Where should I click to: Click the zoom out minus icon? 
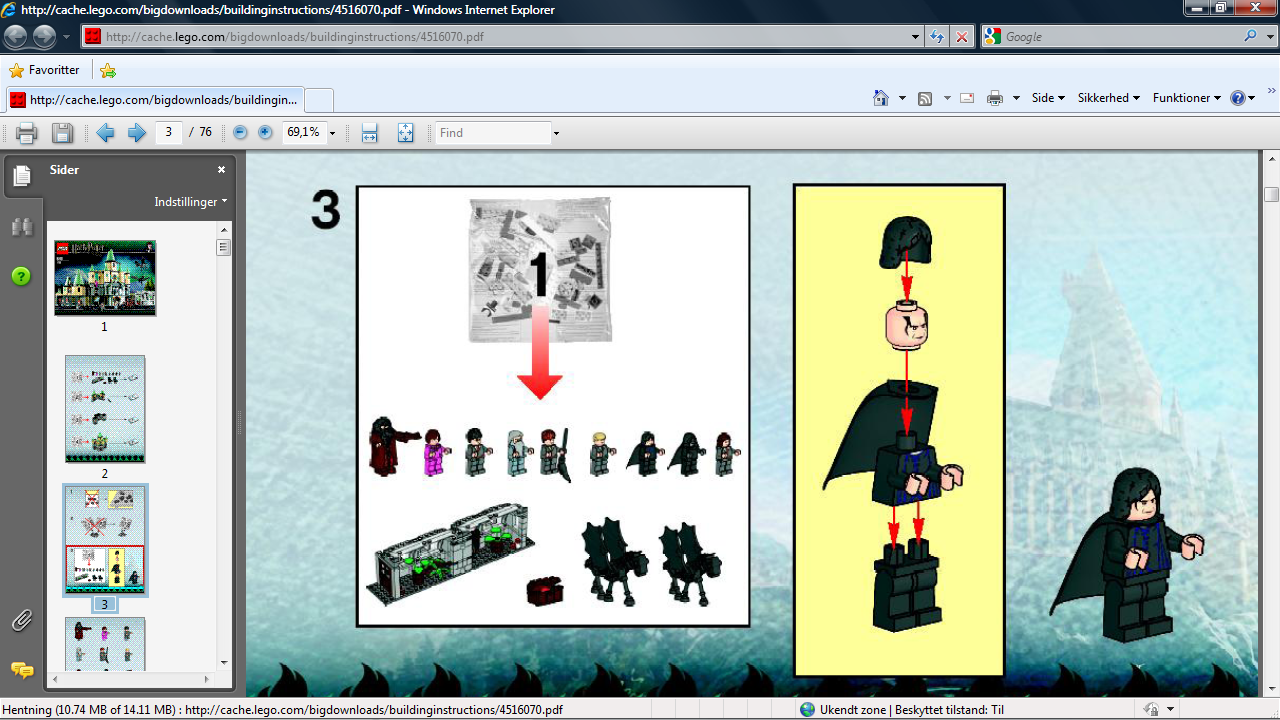click(x=240, y=132)
